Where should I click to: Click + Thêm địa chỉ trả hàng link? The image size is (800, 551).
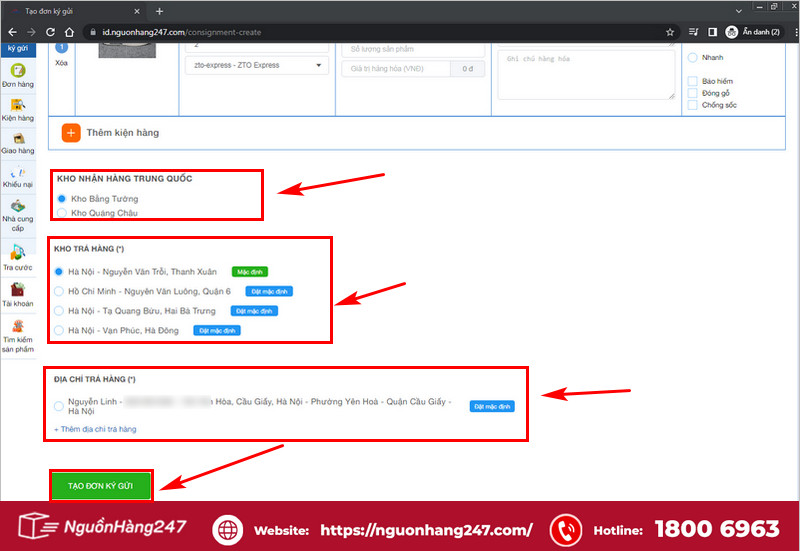pos(95,429)
